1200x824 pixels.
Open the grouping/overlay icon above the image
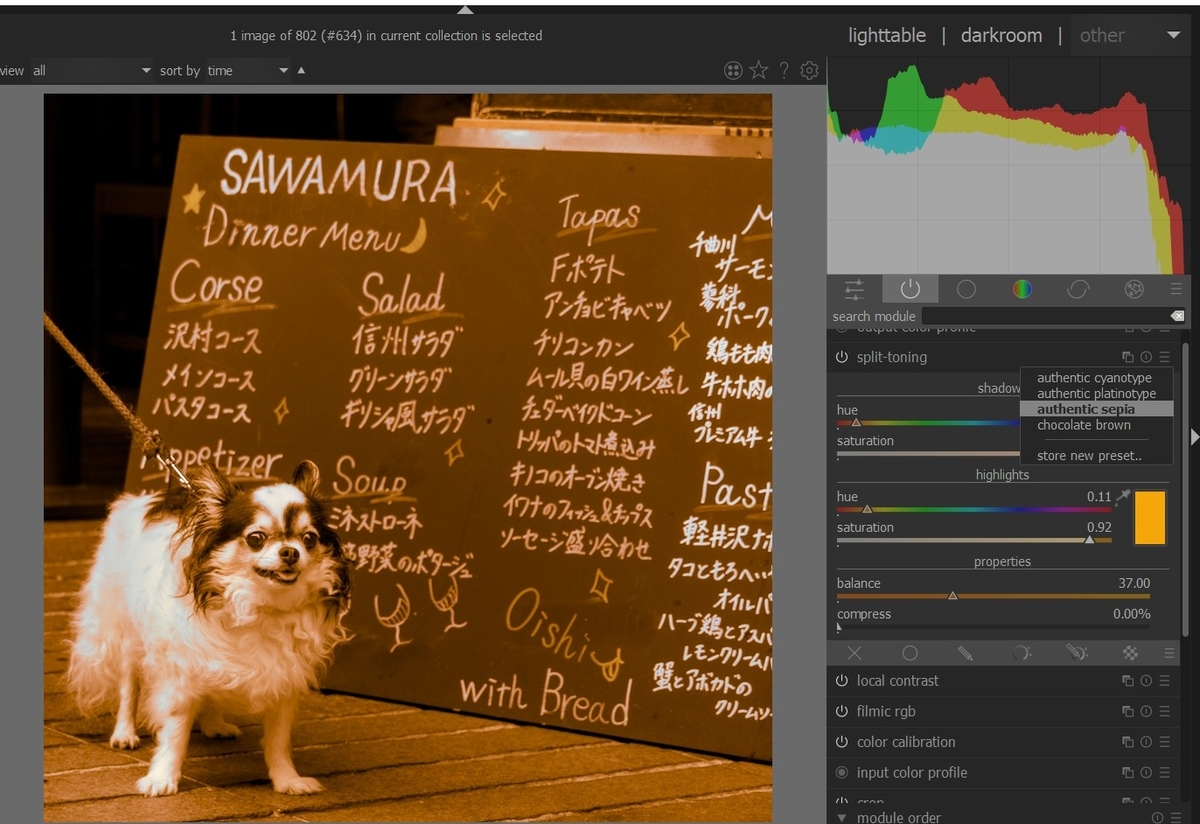(733, 70)
